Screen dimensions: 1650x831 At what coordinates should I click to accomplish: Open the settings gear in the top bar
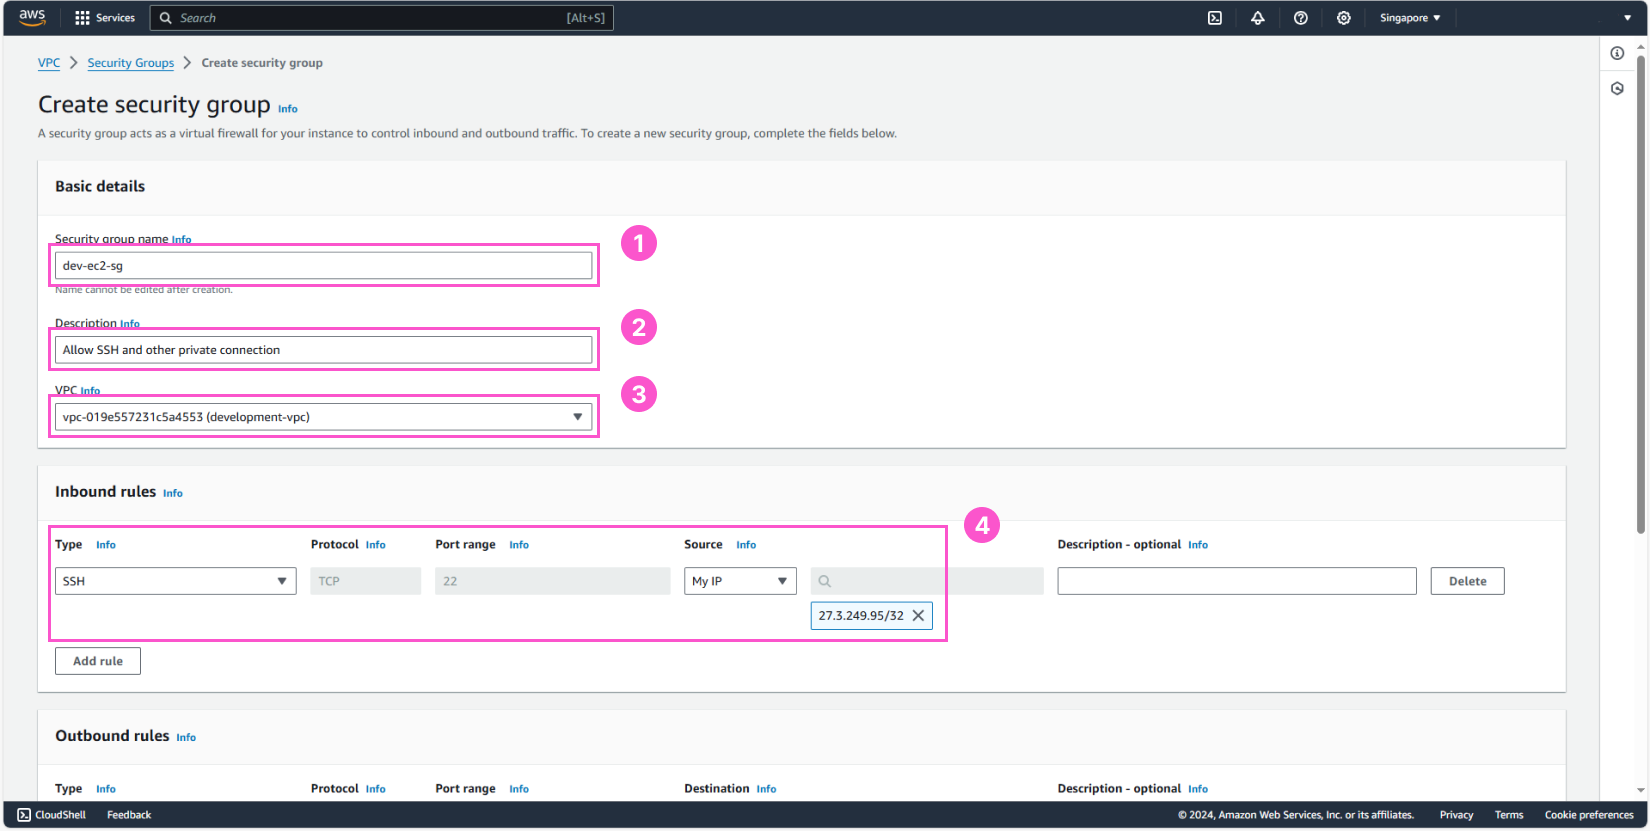point(1344,18)
